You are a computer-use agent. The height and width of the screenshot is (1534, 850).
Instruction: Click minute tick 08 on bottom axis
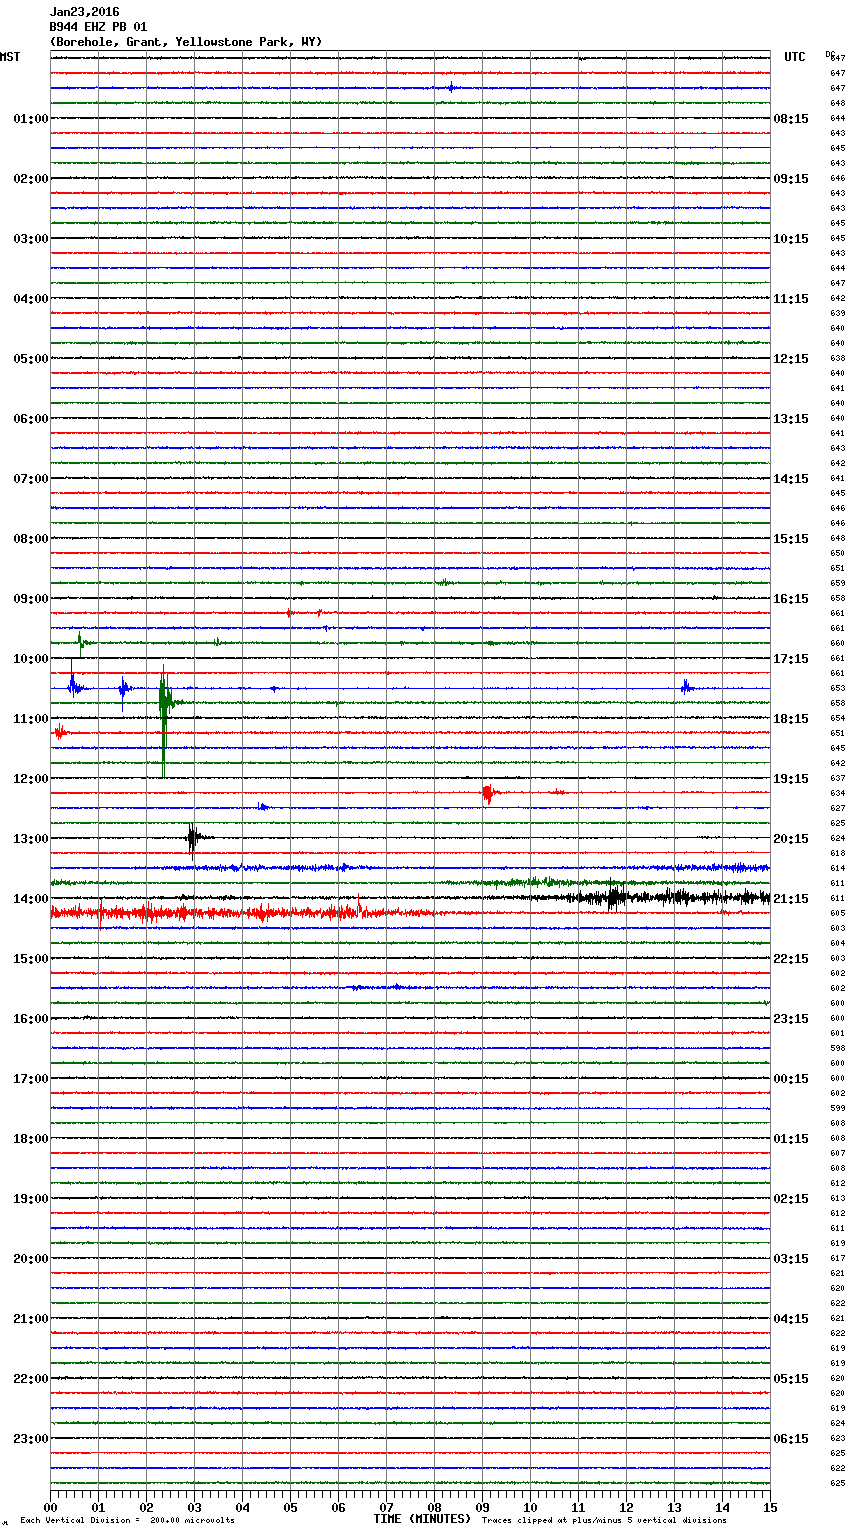click(434, 1507)
